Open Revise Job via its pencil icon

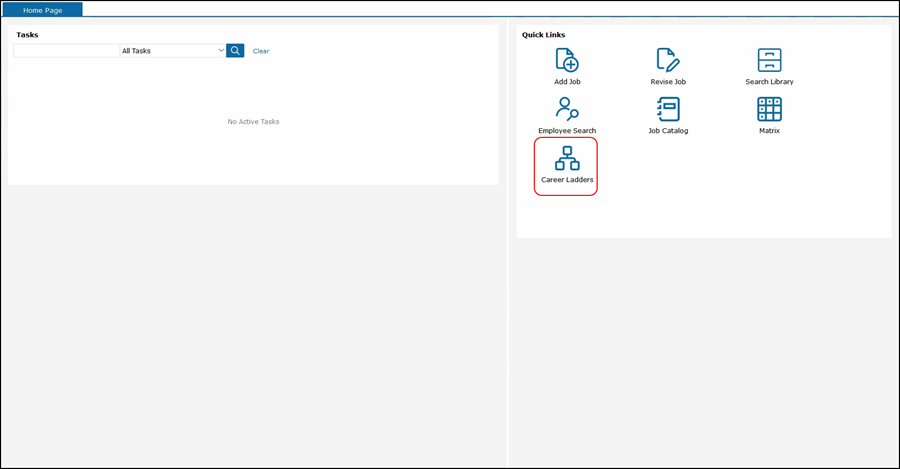click(668, 60)
